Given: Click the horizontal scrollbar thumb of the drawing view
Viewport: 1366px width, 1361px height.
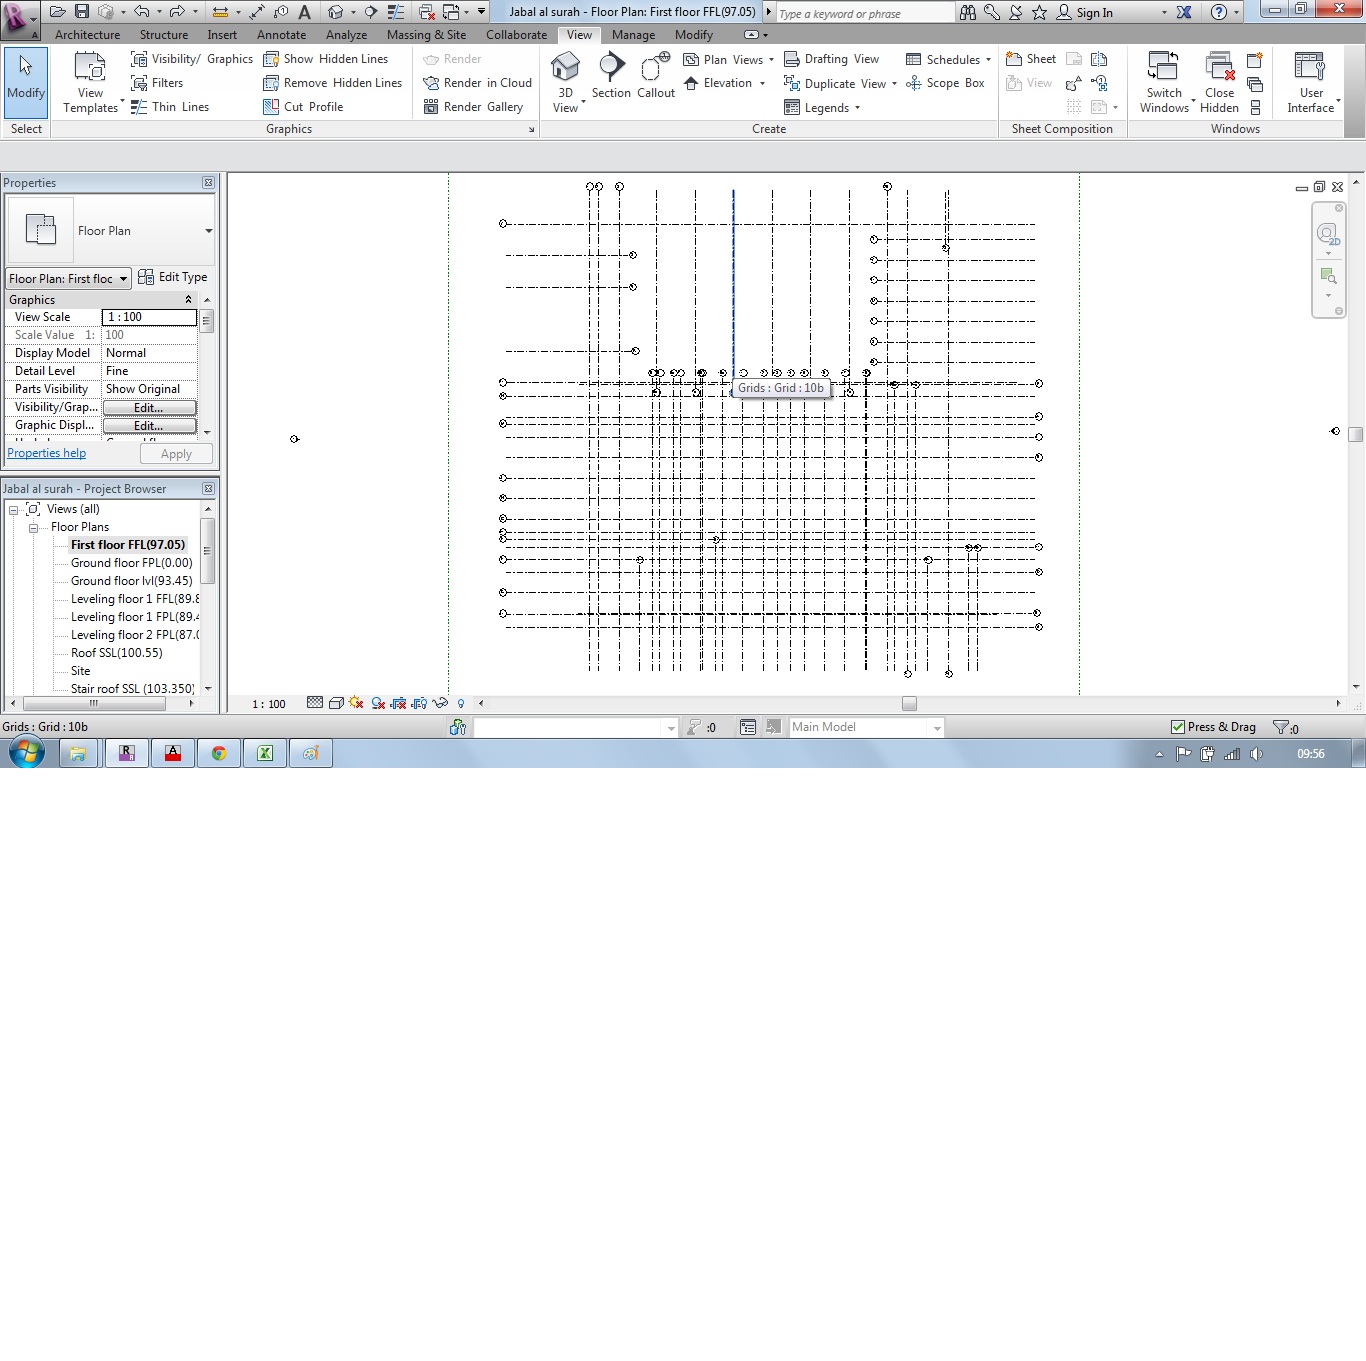Looking at the screenshot, I should coord(909,703).
